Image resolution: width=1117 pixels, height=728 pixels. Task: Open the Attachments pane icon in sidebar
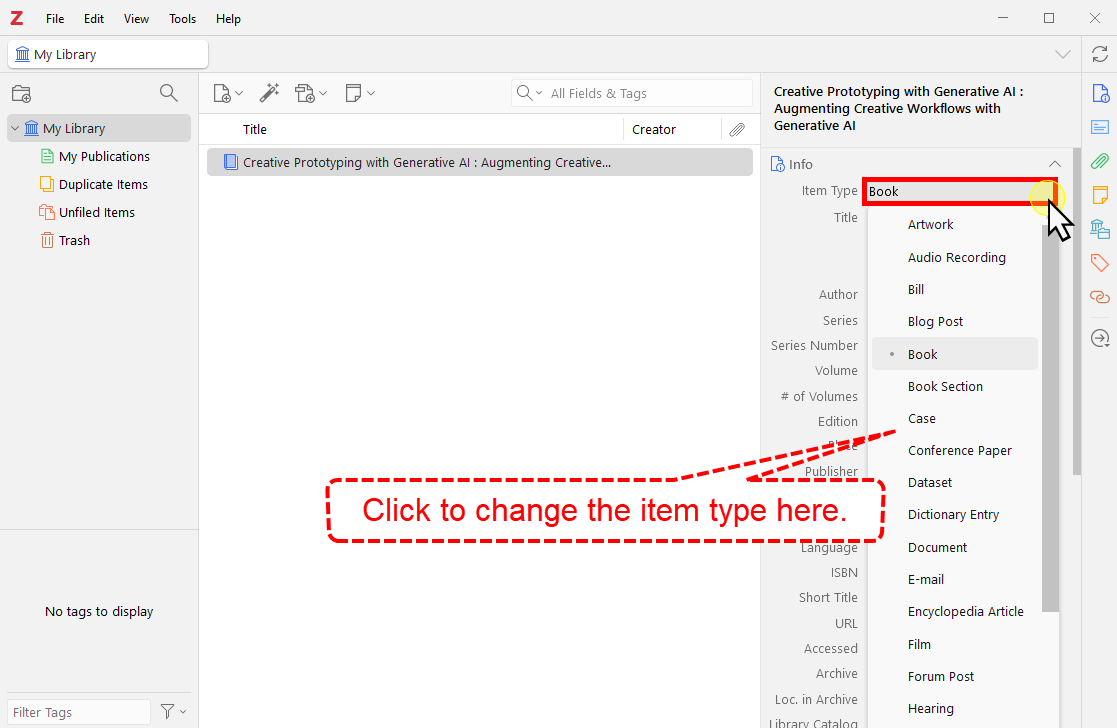coord(1099,161)
